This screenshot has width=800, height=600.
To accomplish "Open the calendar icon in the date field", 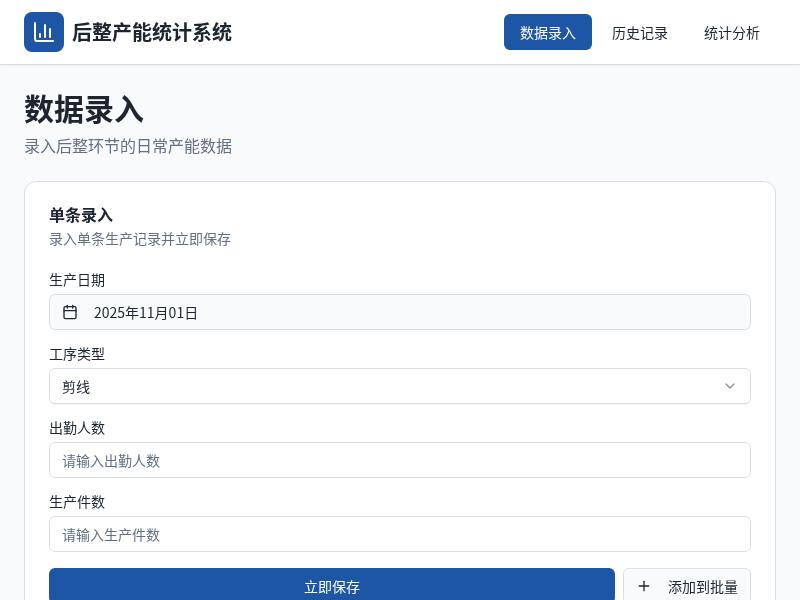I will click(x=70, y=312).
